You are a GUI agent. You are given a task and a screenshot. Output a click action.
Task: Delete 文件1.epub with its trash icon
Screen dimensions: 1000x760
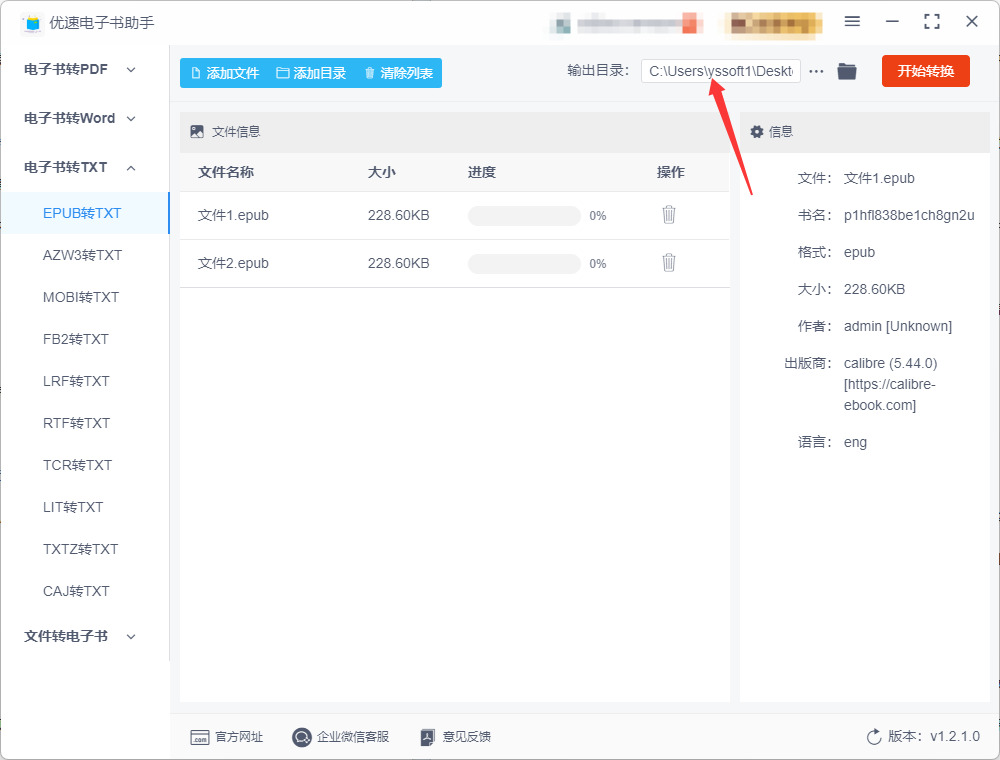pyautogui.click(x=668, y=215)
